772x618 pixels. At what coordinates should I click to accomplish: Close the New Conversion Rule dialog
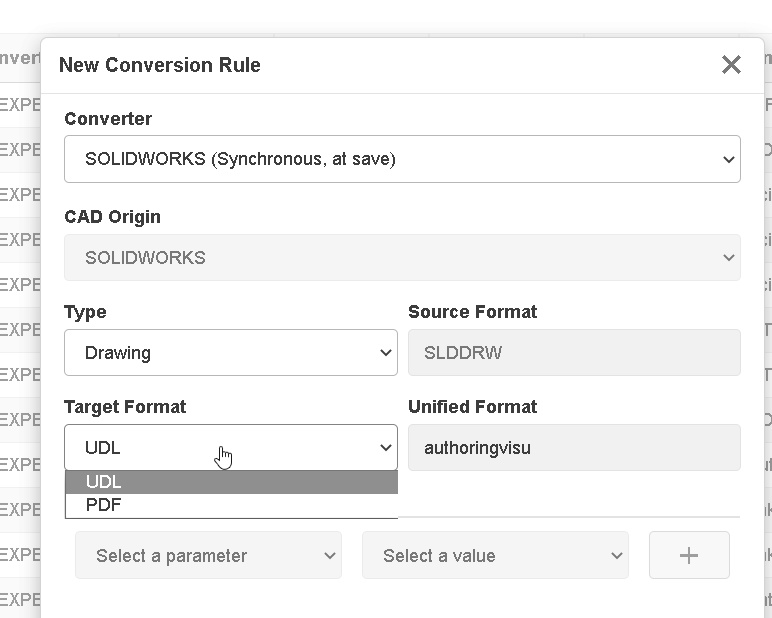pyautogui.click(x=731, y=65)
